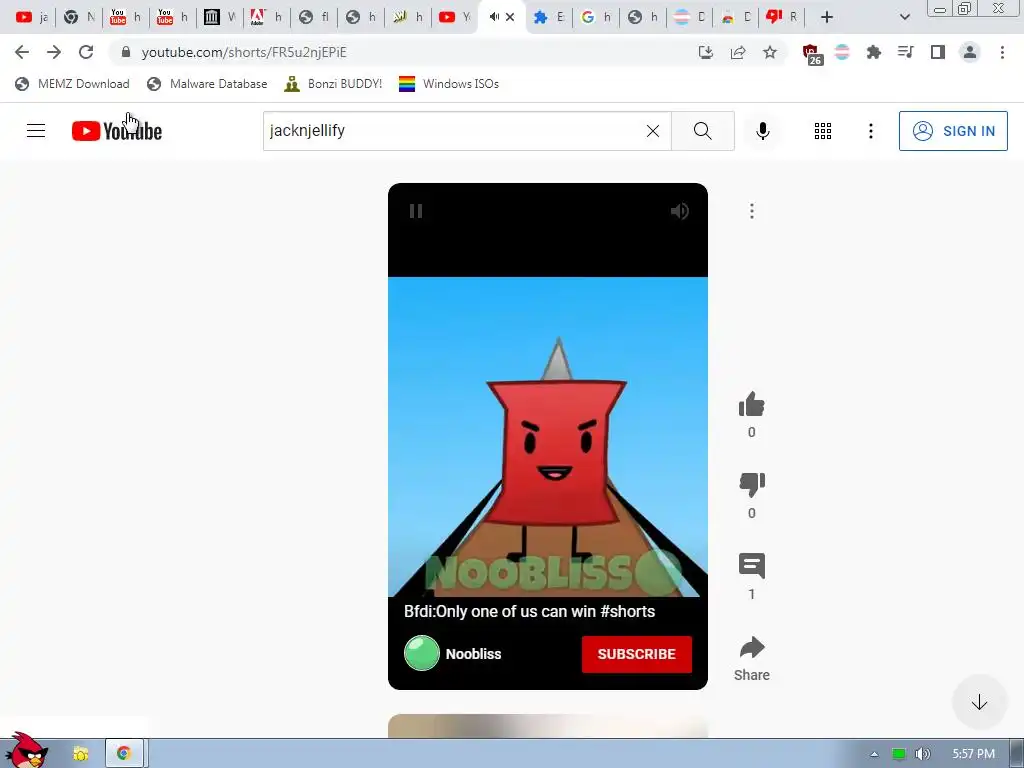Screen dimensions: 1024x768
Task: Switch to the blue puzzle piece extension tab
Action: click(x=548, y=17)
